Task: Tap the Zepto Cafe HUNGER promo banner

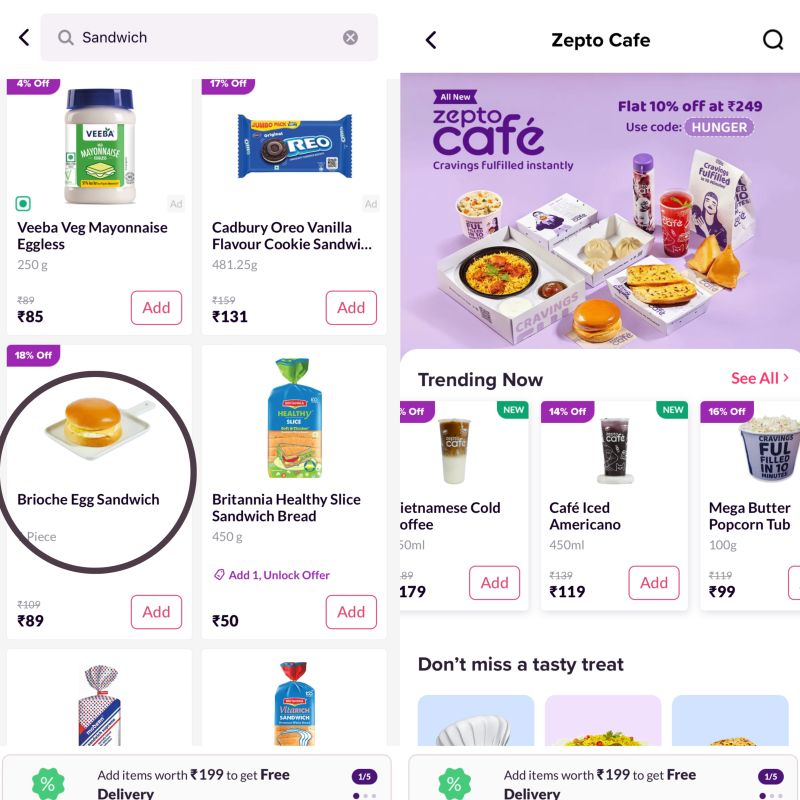Action: pos(600,211)
